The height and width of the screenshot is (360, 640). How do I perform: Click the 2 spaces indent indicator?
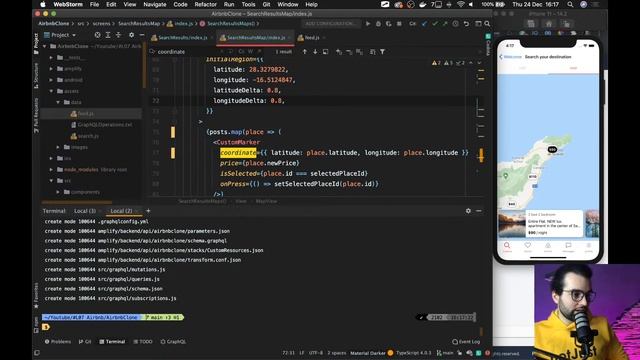pyautogui.click(x=337, y=353)
